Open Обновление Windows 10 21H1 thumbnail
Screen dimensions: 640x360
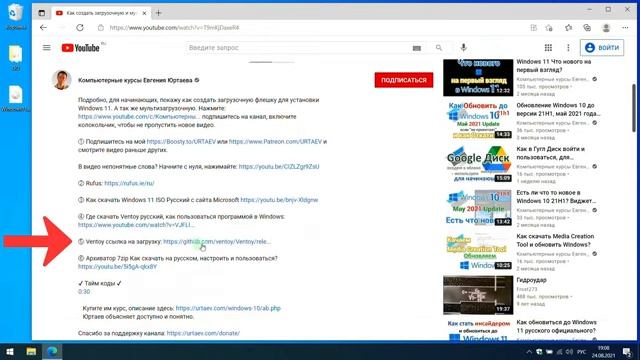coord(478,121)
